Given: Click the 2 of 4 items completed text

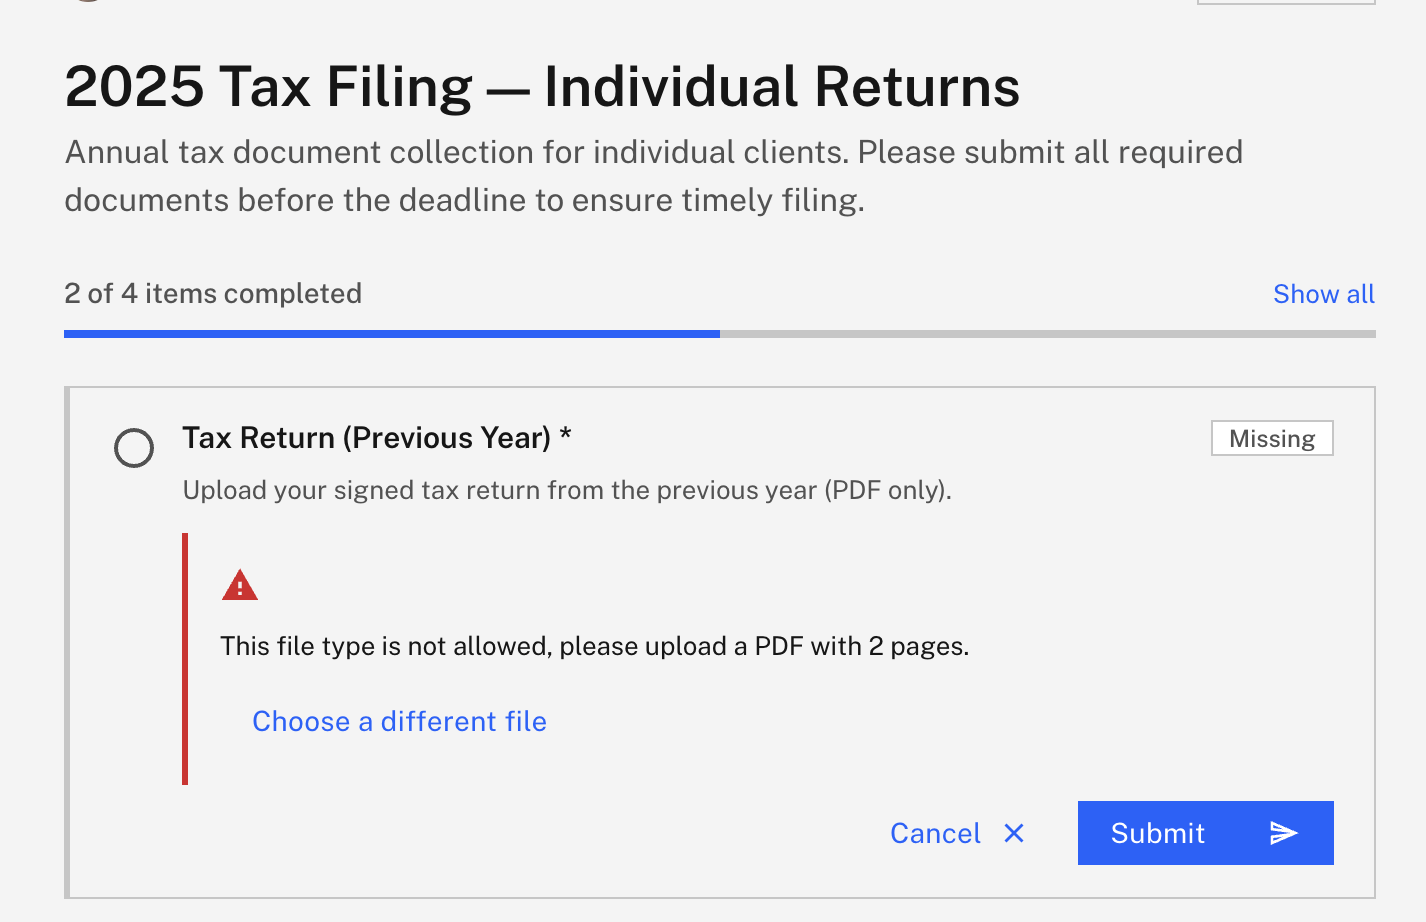Looking at the screenshot, I should (x=213, y=294).
